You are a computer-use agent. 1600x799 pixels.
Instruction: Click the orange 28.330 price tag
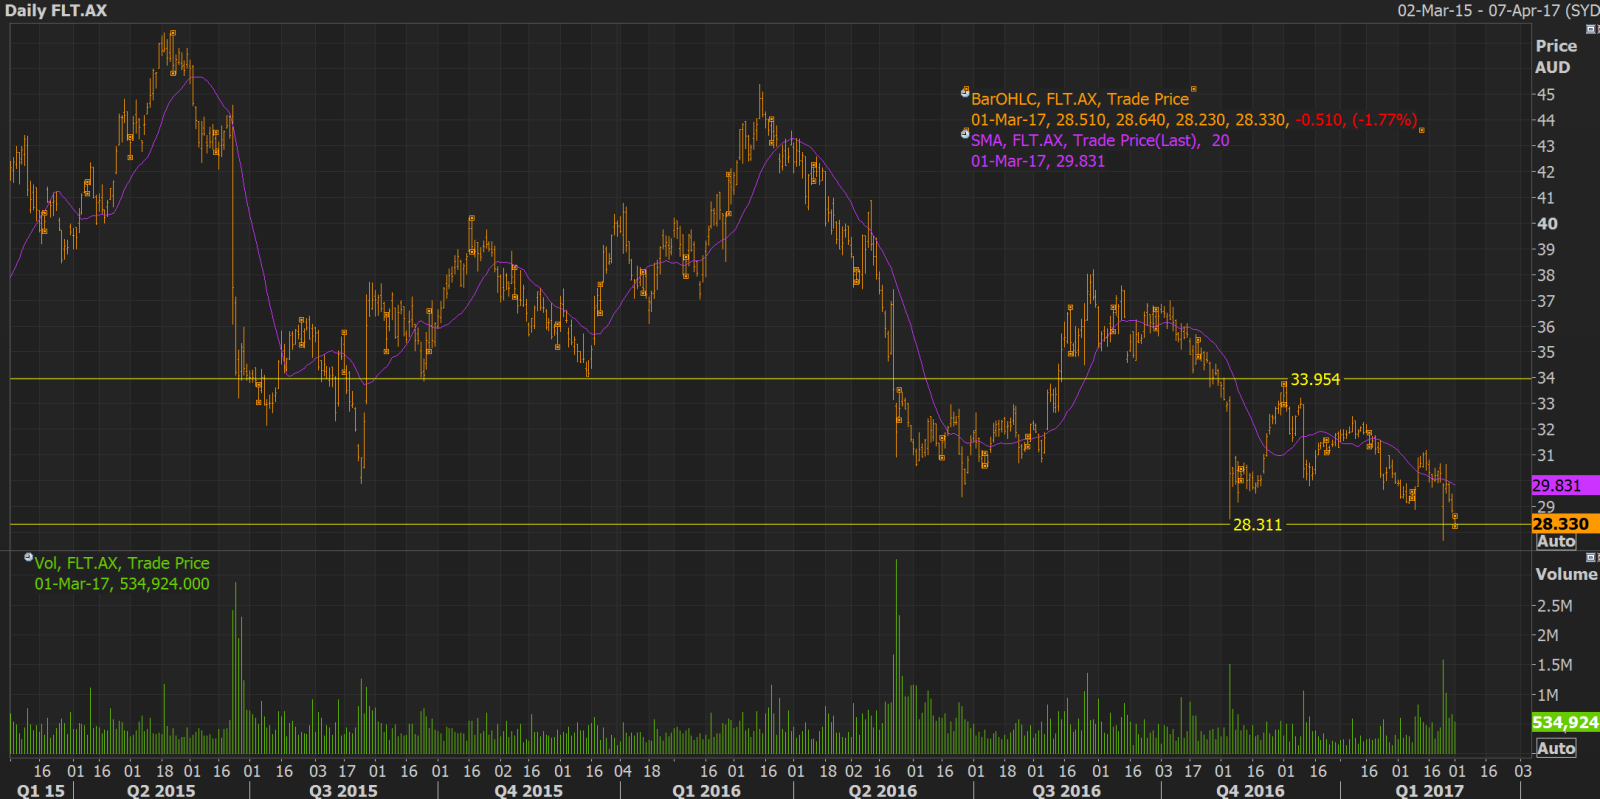[1565, 524]
